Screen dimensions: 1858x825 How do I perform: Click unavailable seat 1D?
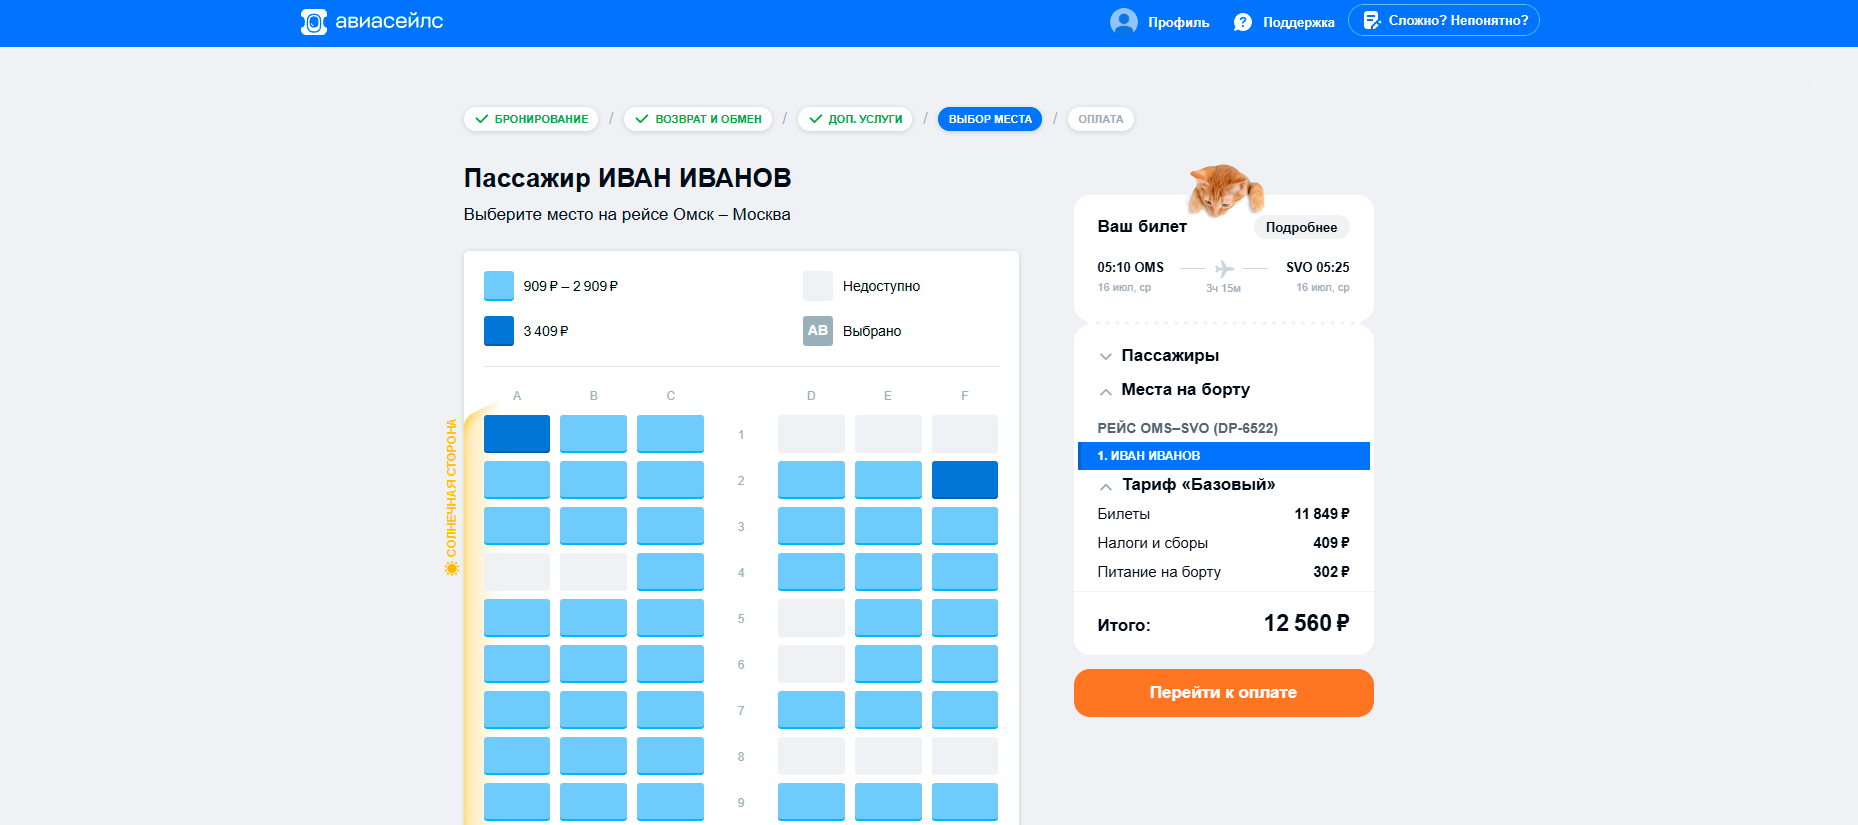click(x=811, y=434)
